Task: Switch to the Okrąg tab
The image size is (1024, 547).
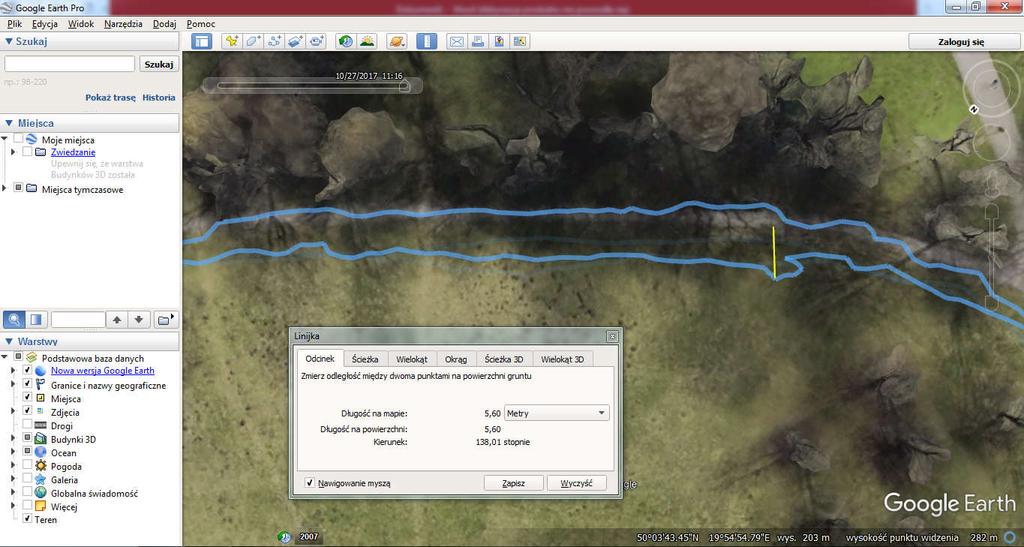Action: pos(456,359)
